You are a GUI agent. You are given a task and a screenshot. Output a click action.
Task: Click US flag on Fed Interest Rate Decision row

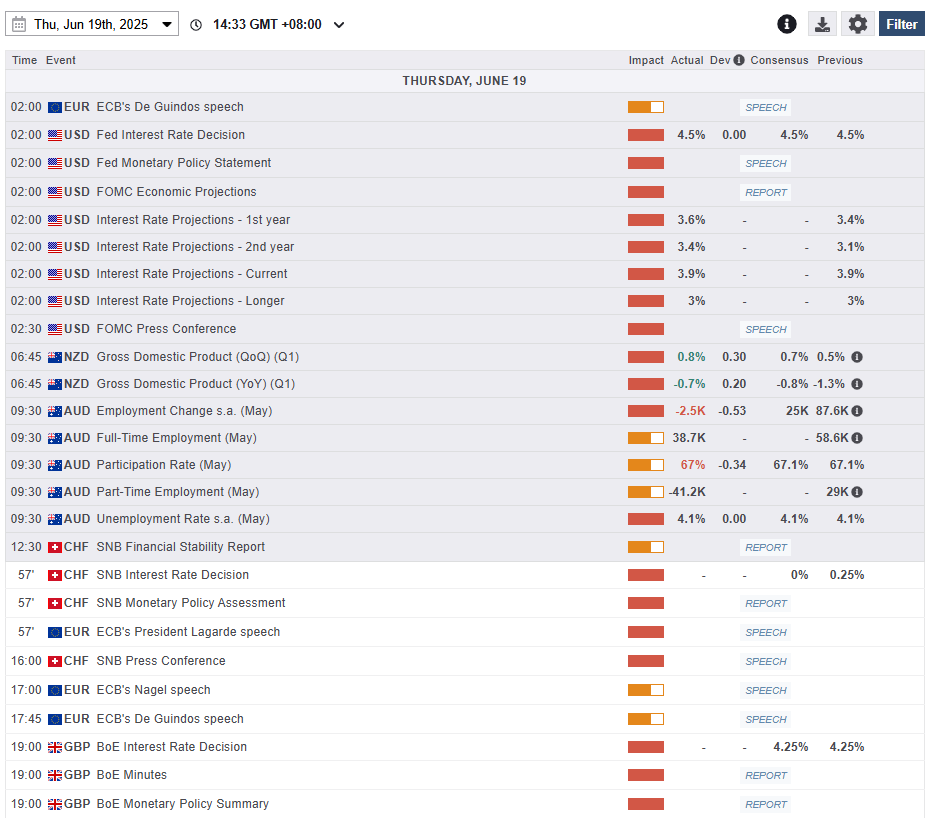[55, 135]
